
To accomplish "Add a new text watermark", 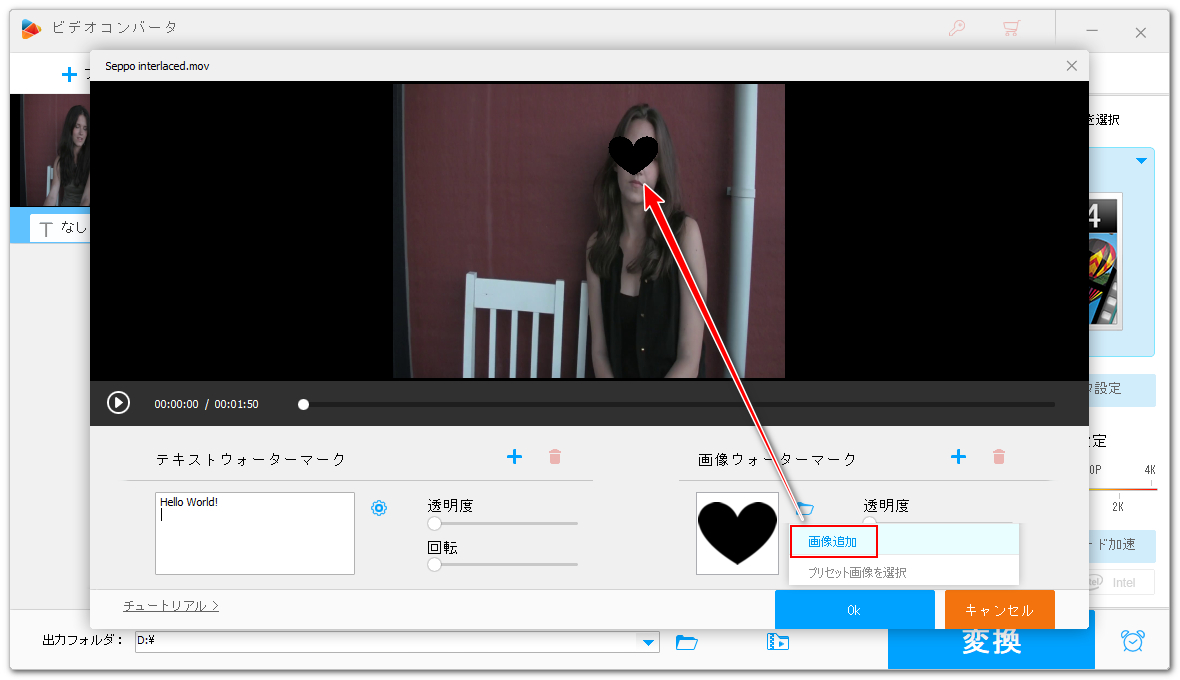I will 514,457.
